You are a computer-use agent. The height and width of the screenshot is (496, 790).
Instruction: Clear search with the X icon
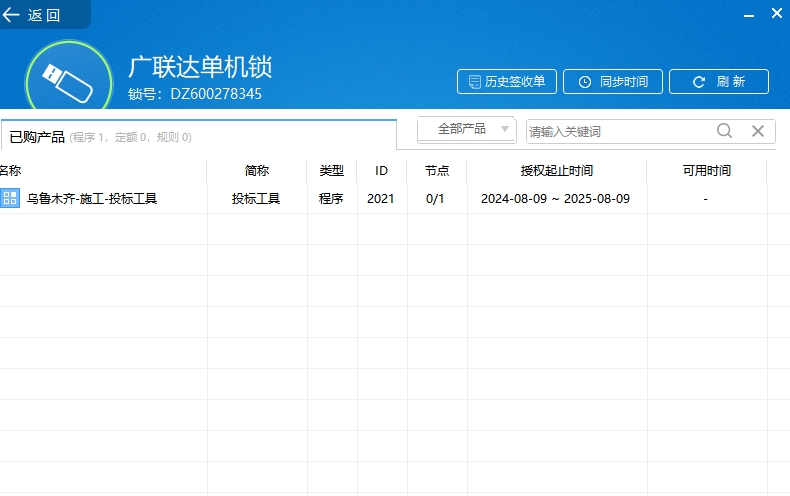coord(758,131)
